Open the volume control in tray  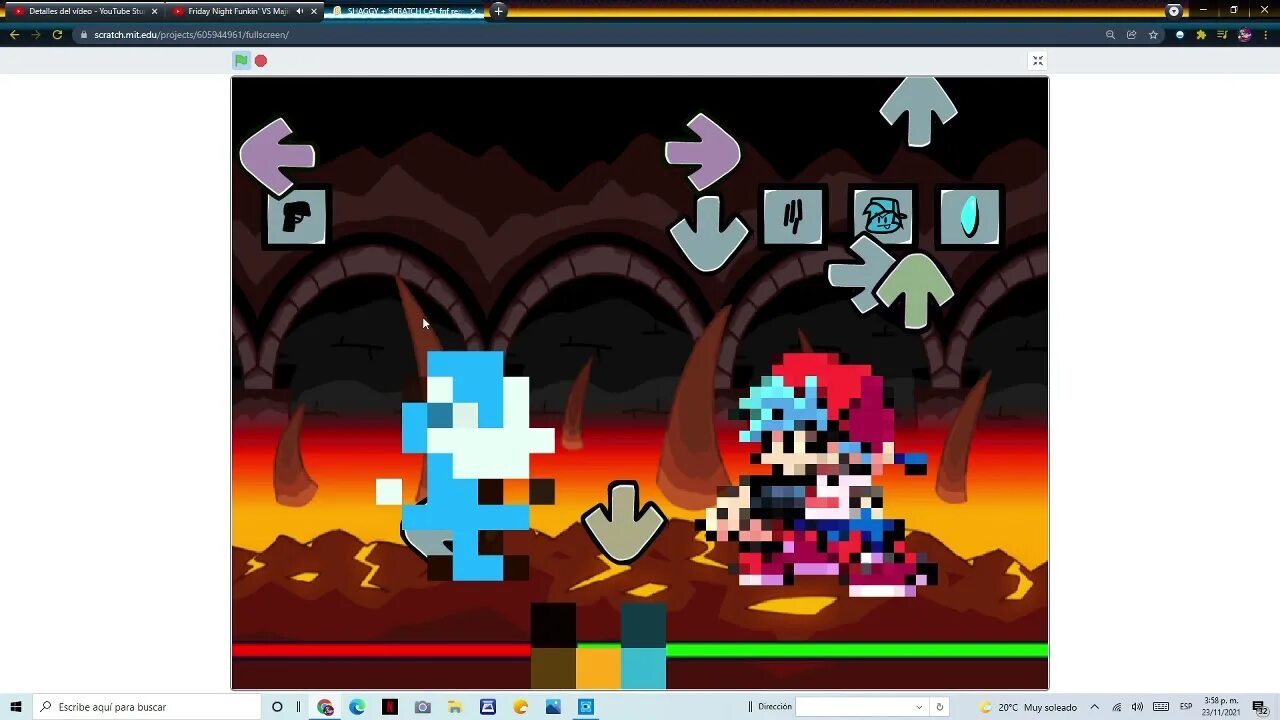point(1138,707)
